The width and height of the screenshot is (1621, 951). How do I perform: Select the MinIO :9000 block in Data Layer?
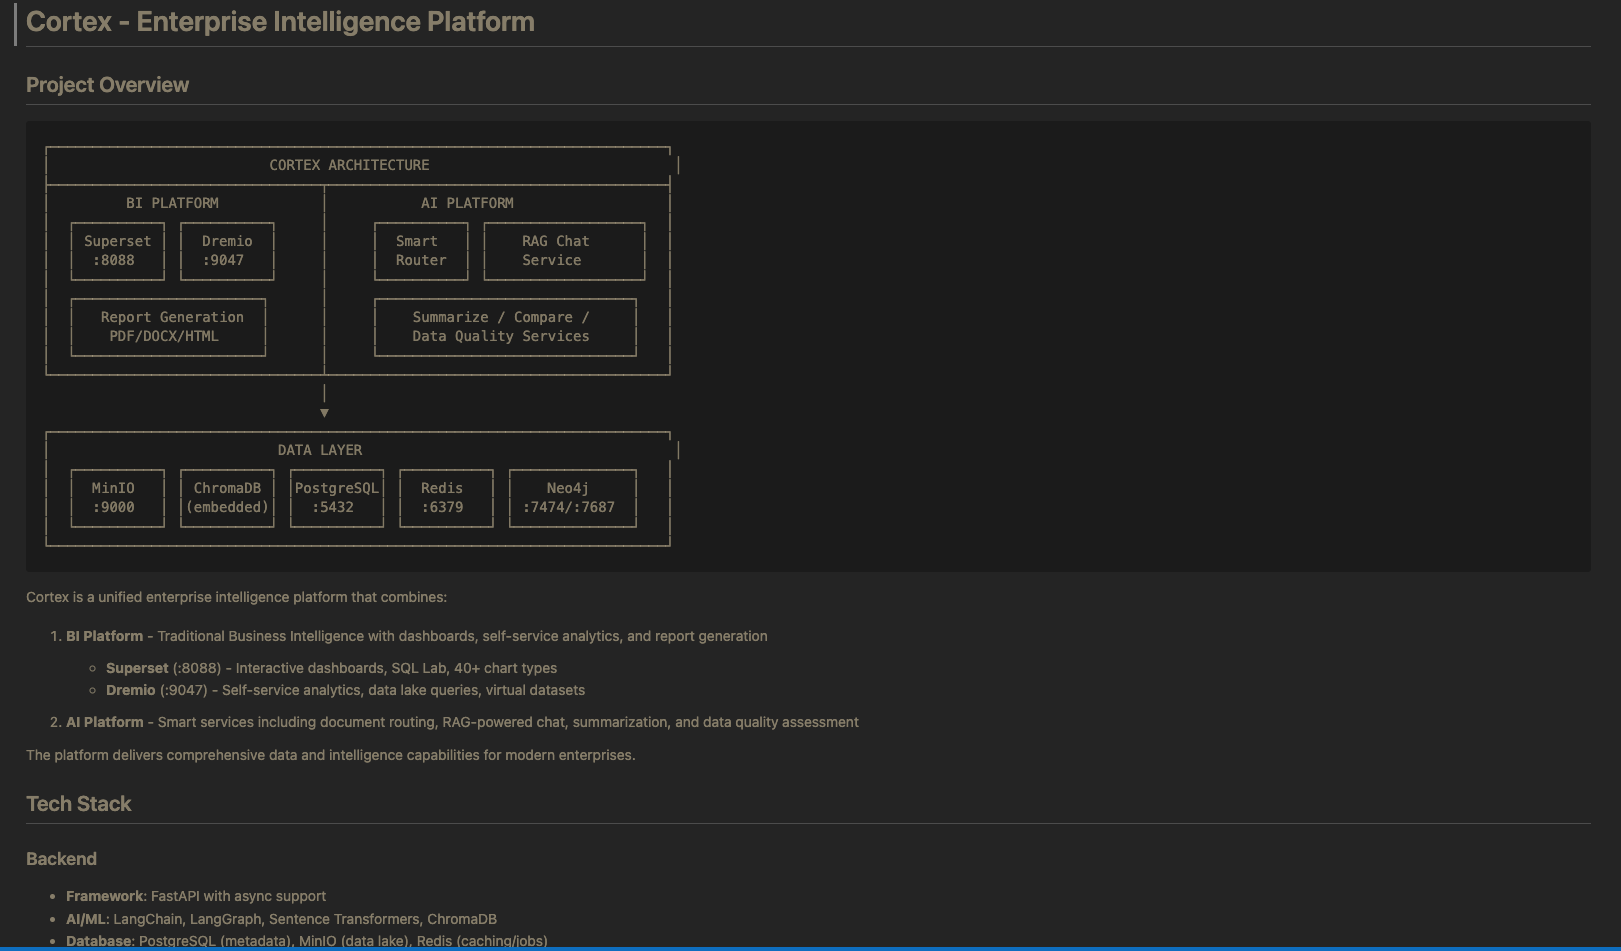pyautogui.click(x=117, y=497)
